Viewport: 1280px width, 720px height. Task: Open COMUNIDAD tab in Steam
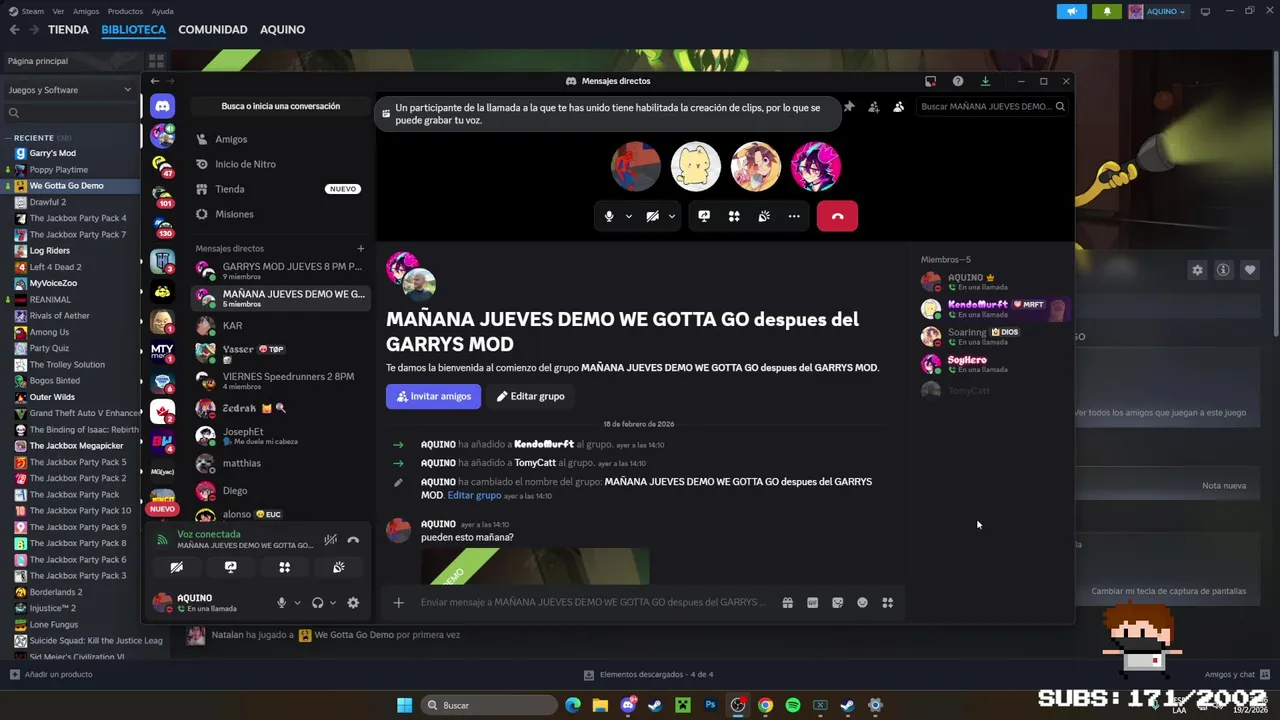coord(213,30)
